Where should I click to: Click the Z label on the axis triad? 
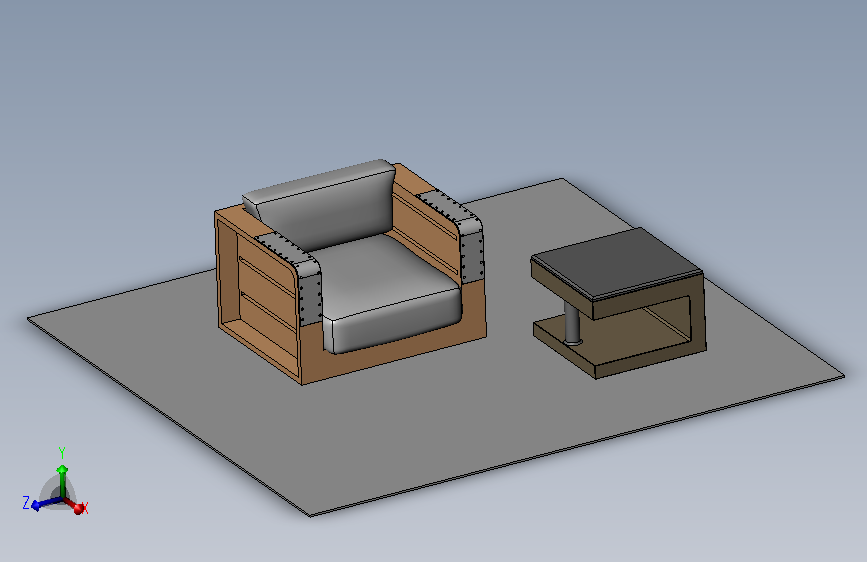coord(26,502)
